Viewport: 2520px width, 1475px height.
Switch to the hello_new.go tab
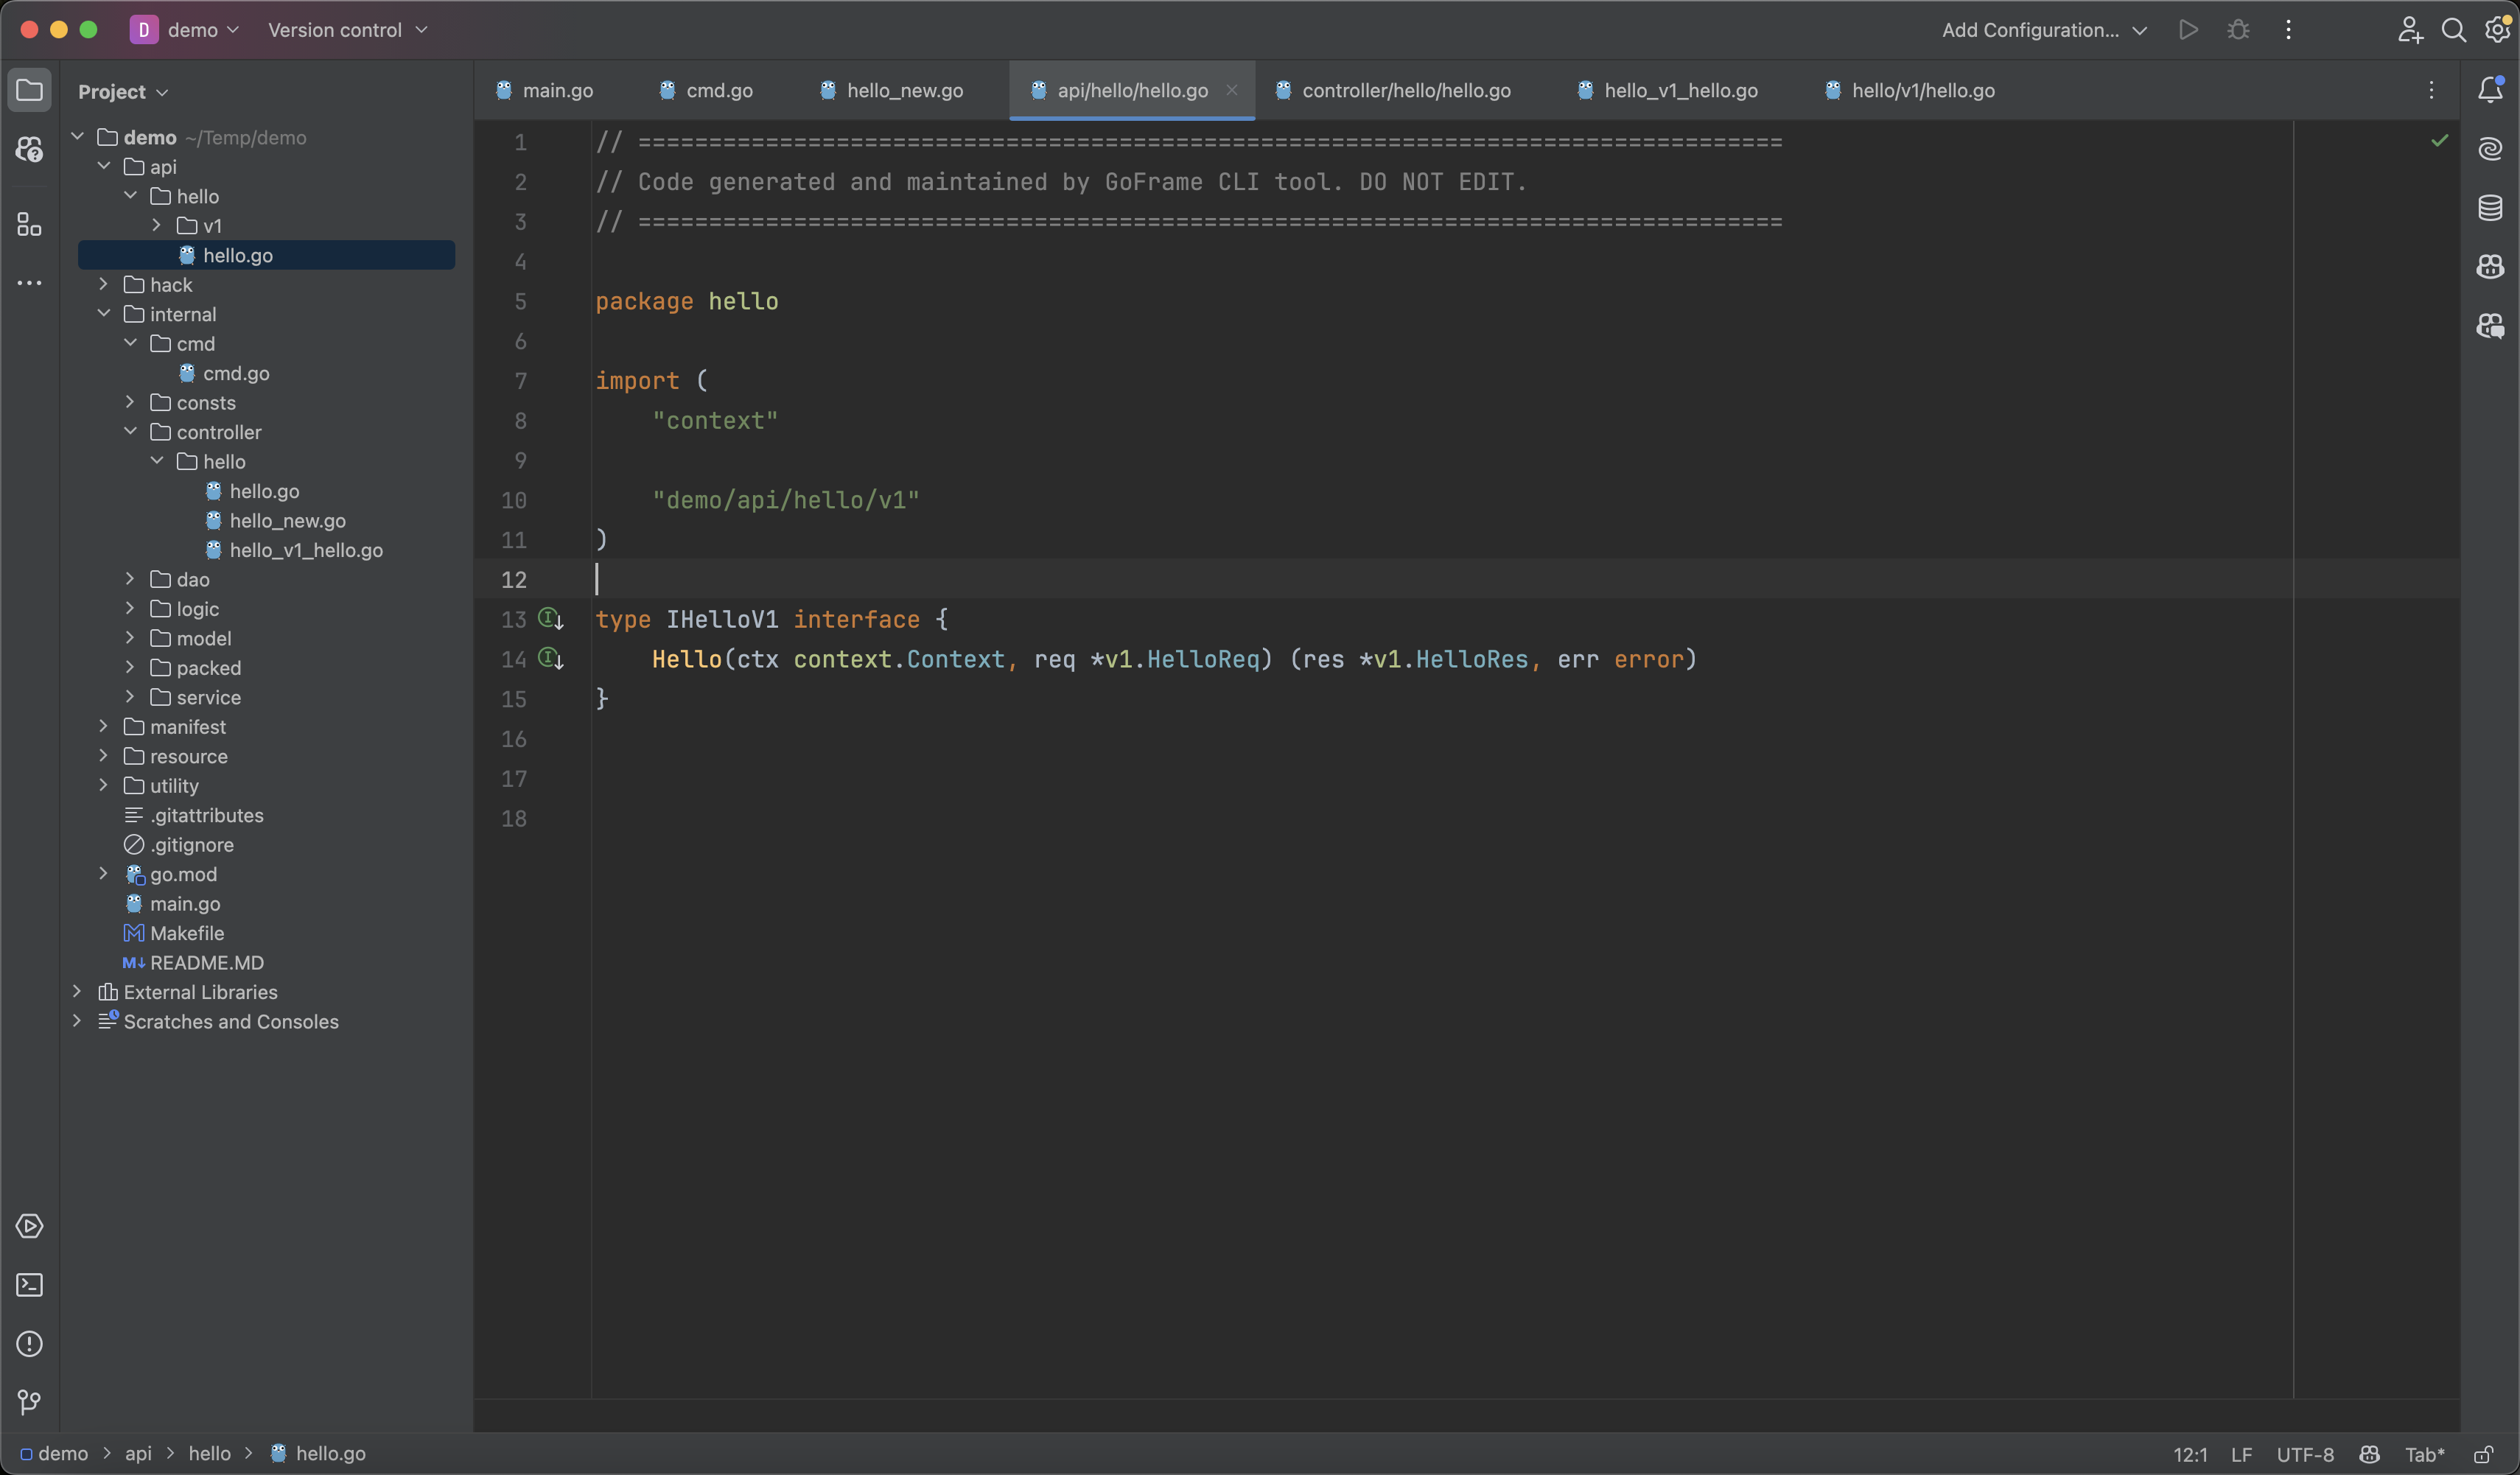[904, 90]
